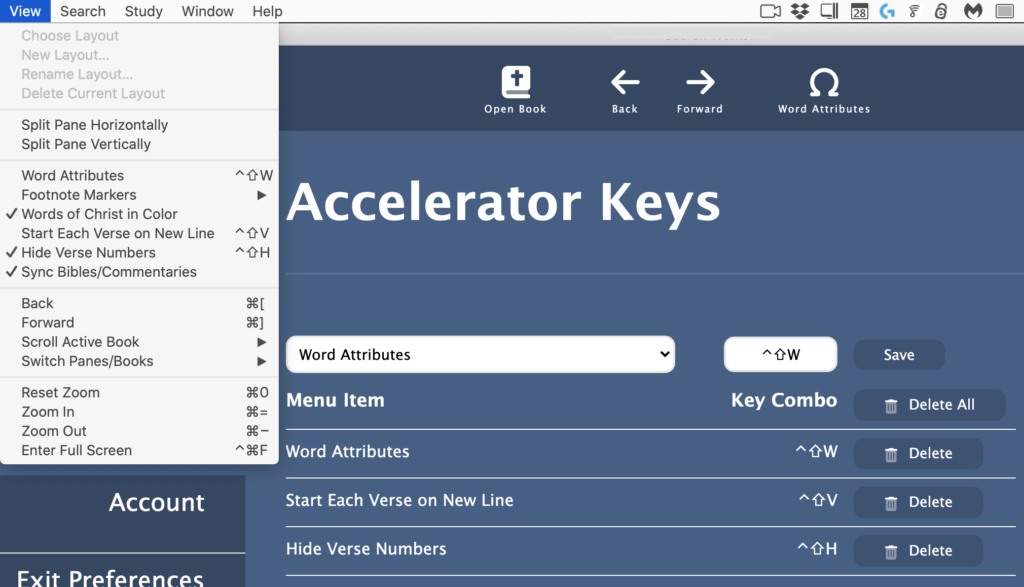This screenshot has height=587, width=1024.
Task: Open the Help menu
Action: click(x=268, y=11)
